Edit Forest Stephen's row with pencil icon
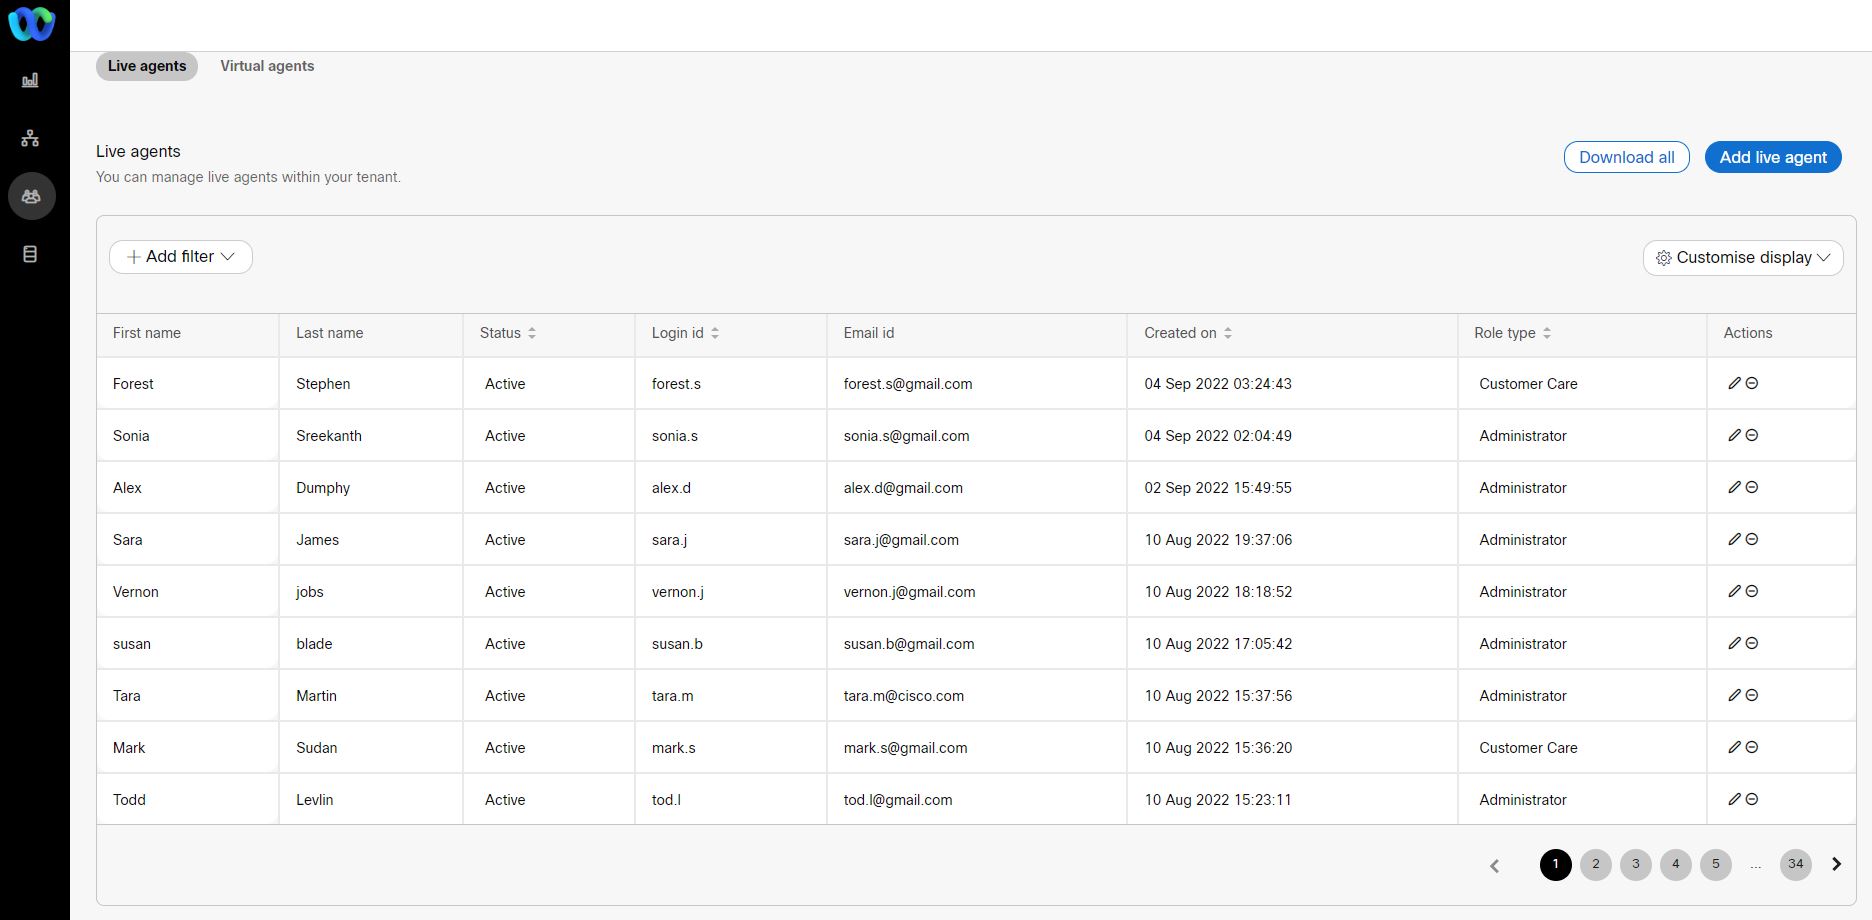Viewport: 1872px width, 920px height. coord(1734,383)
